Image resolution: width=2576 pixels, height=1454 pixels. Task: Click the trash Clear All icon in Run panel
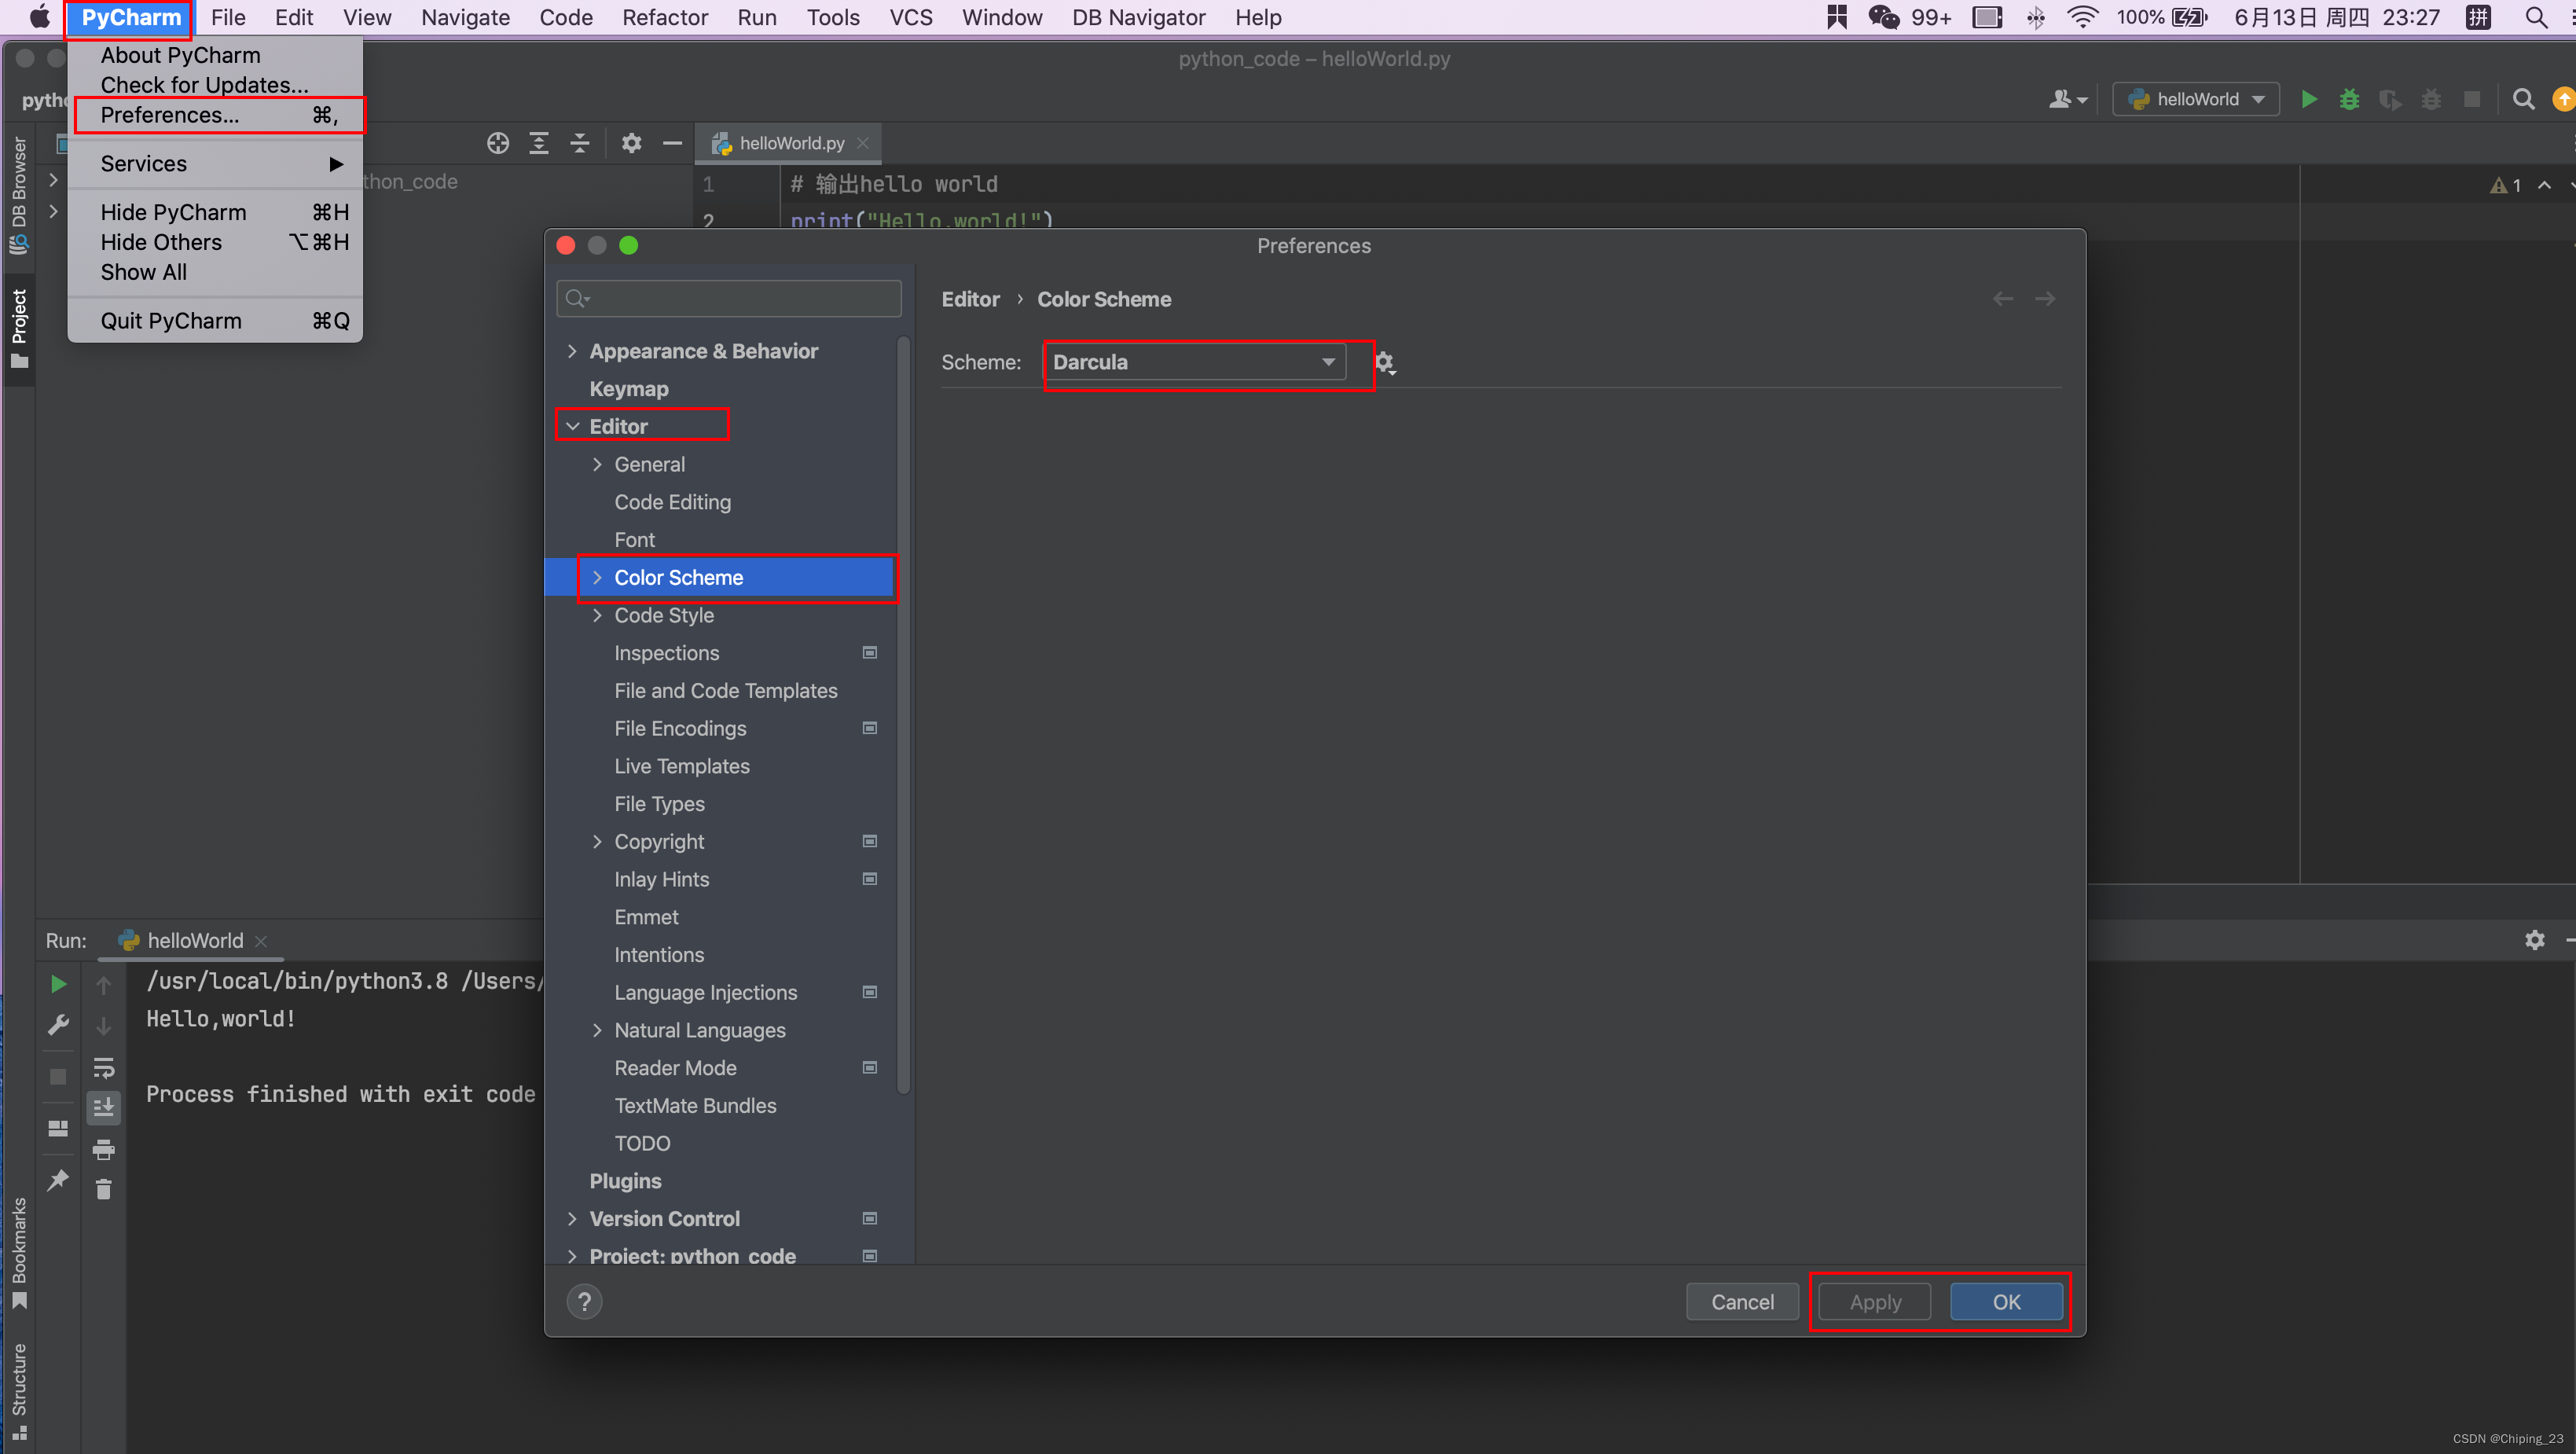pyautogui.click(x=103, y=1189)
